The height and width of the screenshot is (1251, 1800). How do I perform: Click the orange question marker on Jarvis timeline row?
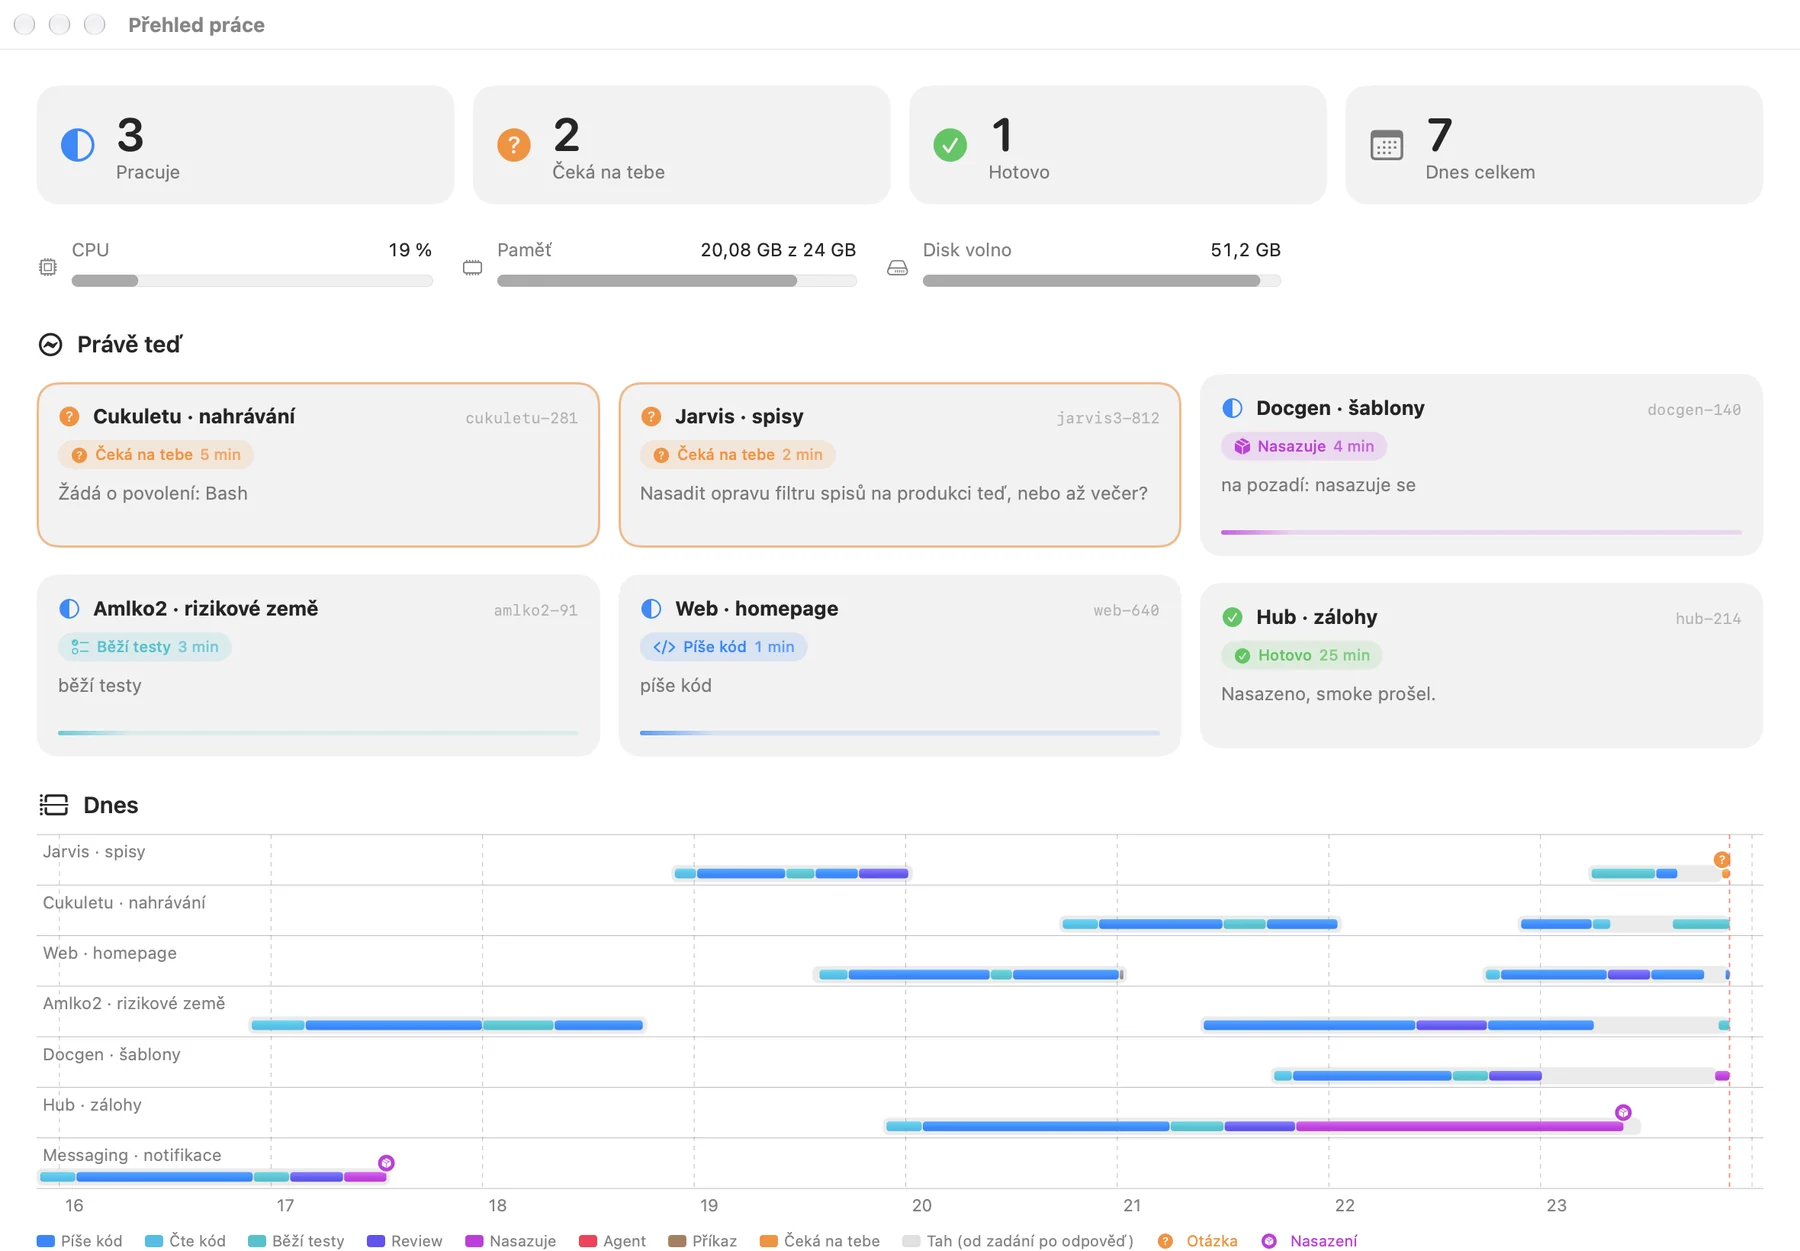(x=1722, y=860)
